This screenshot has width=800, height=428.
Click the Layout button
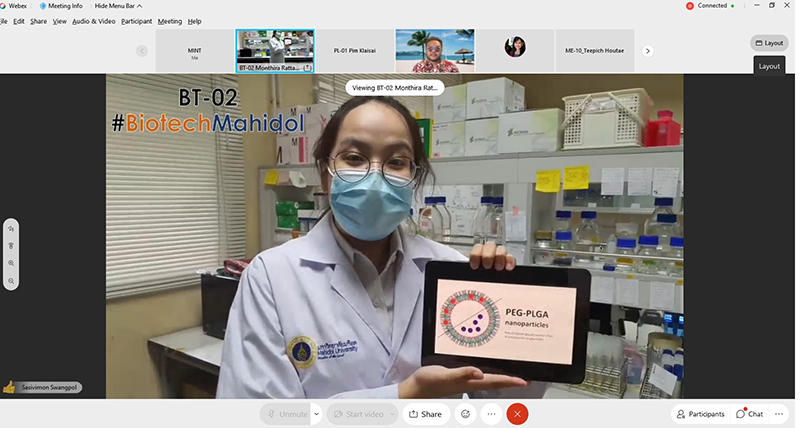coord(769,43)
